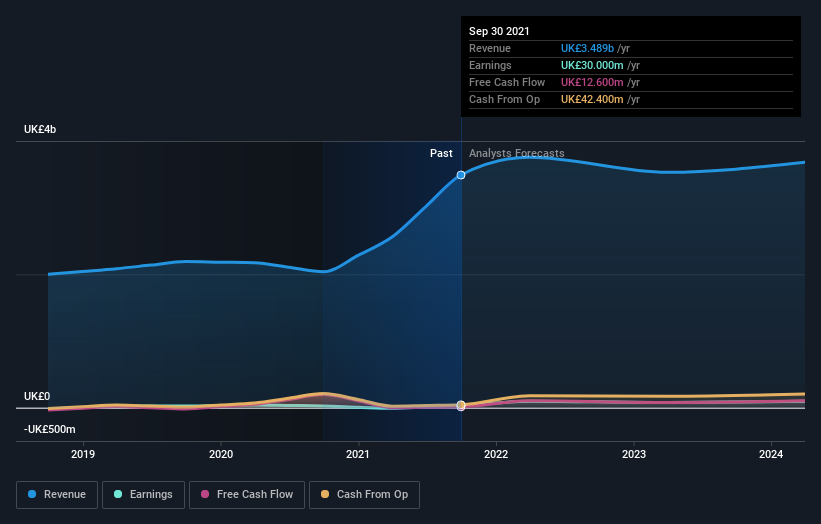Click the Sep 30 2021 tooltip date
Screen dimensions: 821x524
[x=499, y=31]
